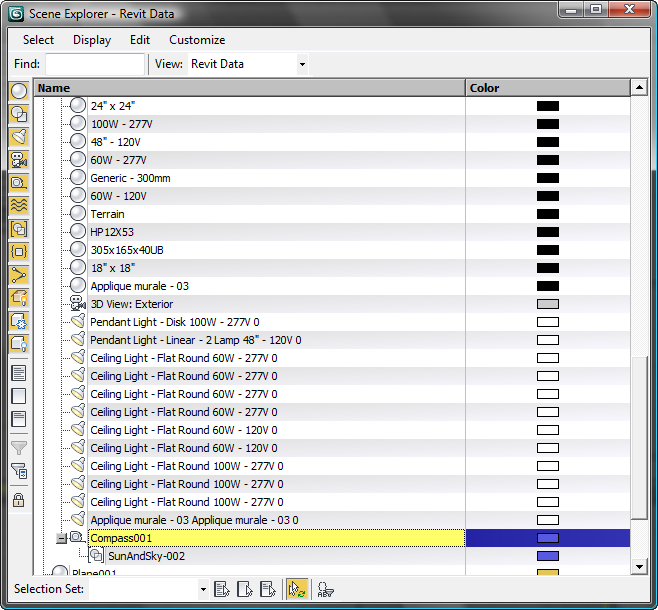Click the Invert Display icon
The height and width of the screenshot is (610, 658).
[19, 419]
